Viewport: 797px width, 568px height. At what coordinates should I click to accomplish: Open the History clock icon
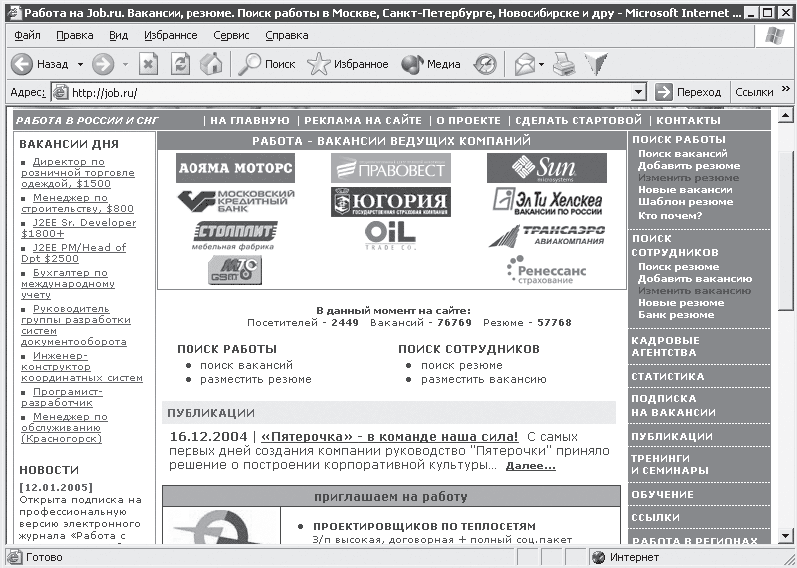(485, 64)
